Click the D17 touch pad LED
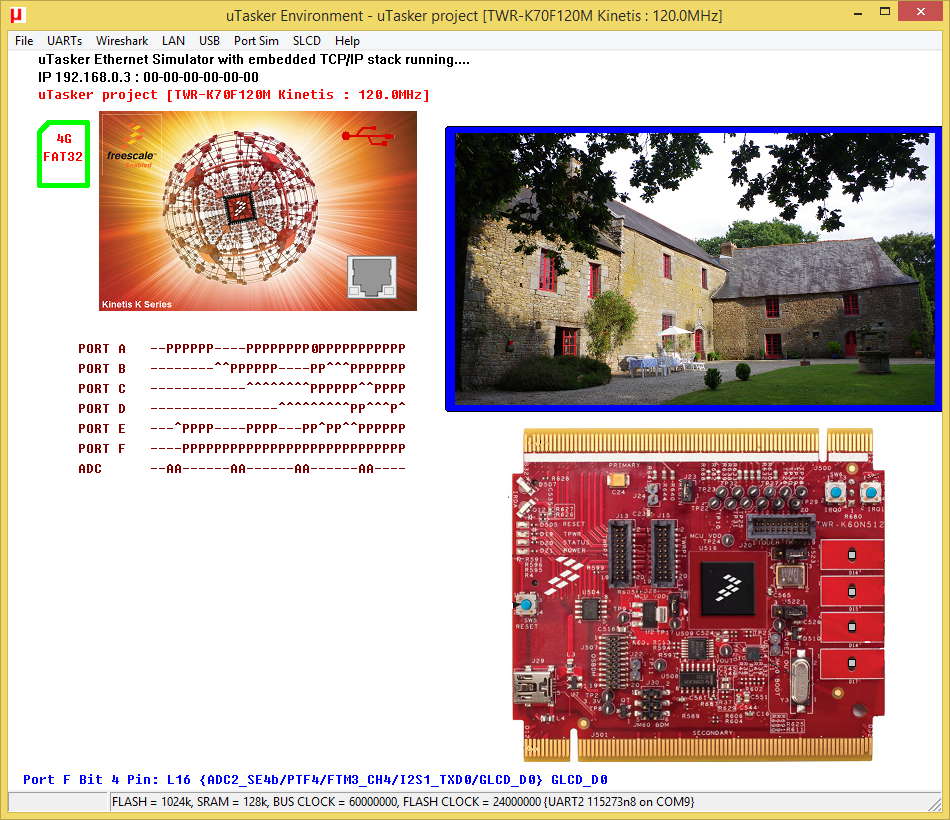The image size is (950, 820). click(x=852, y=664)
